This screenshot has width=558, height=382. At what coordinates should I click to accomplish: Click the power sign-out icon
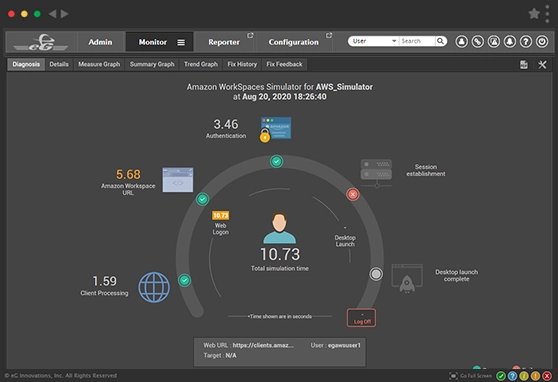[x=542, y=42]
